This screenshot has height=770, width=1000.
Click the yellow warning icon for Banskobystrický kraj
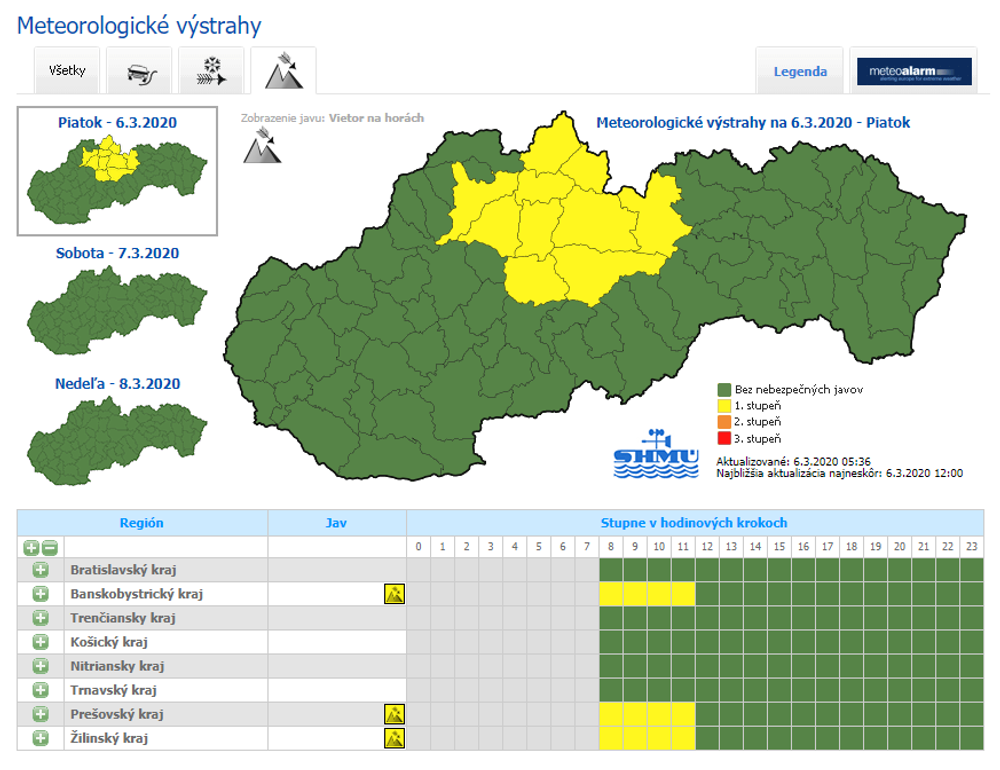coord(394,594)
